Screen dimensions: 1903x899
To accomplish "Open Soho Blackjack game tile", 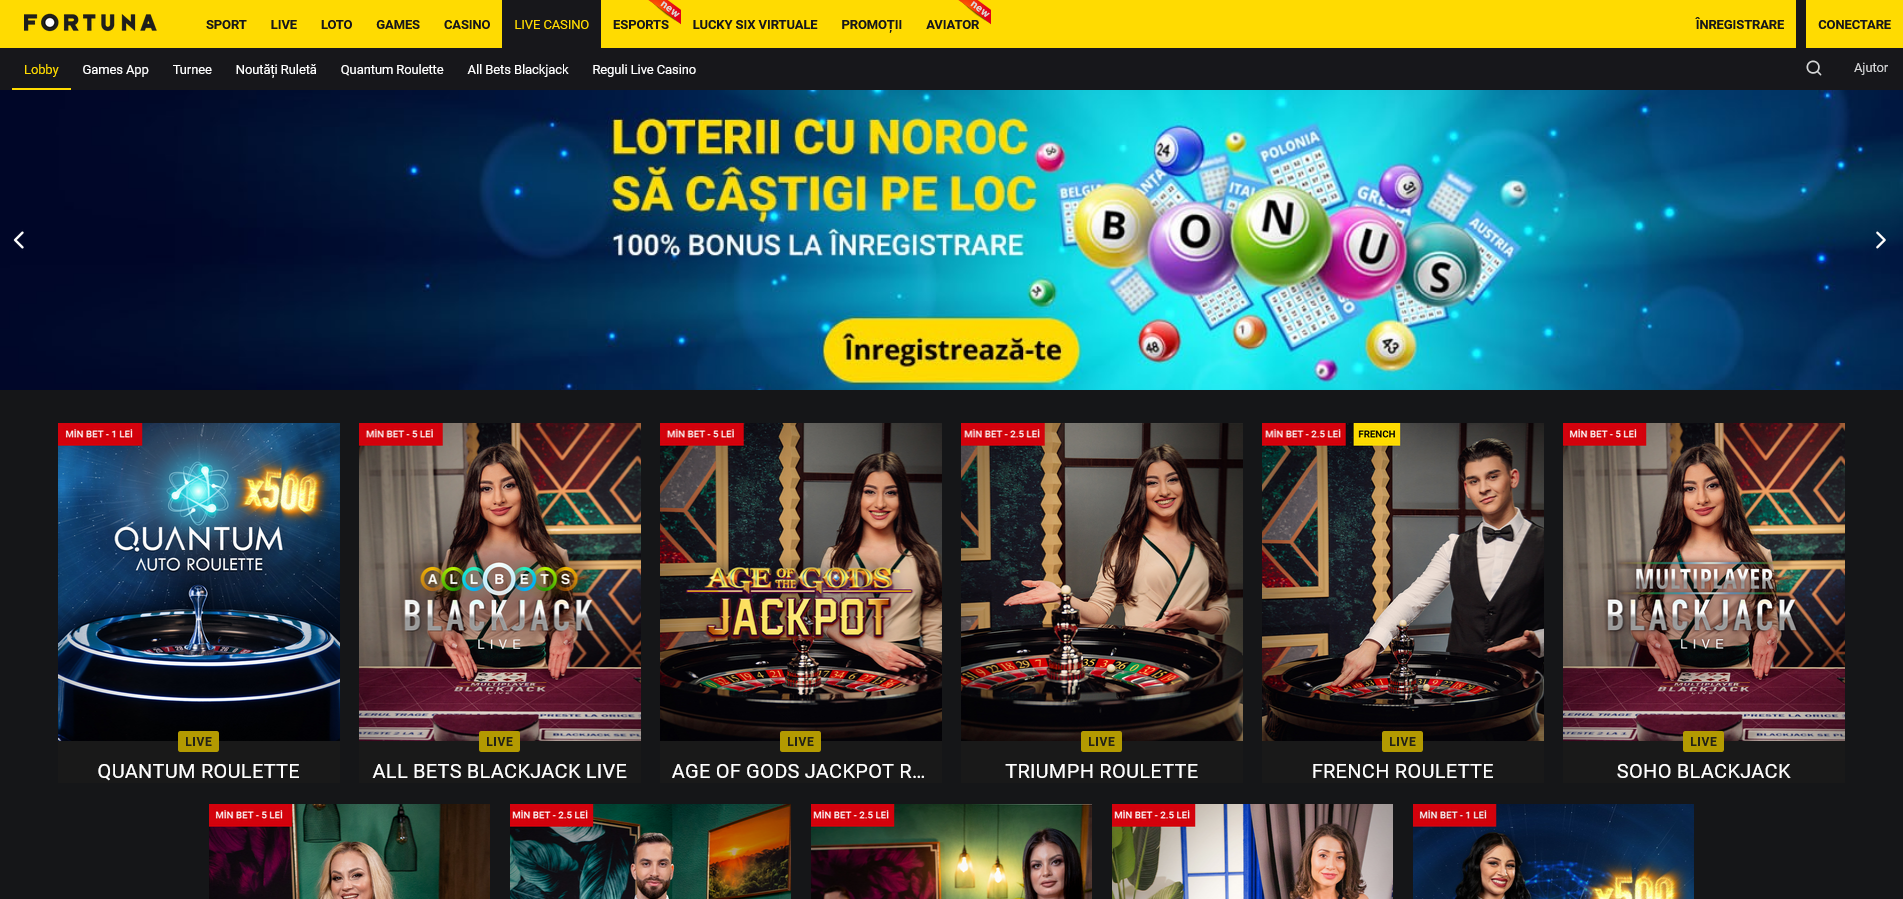I will tap(1704, 602).
